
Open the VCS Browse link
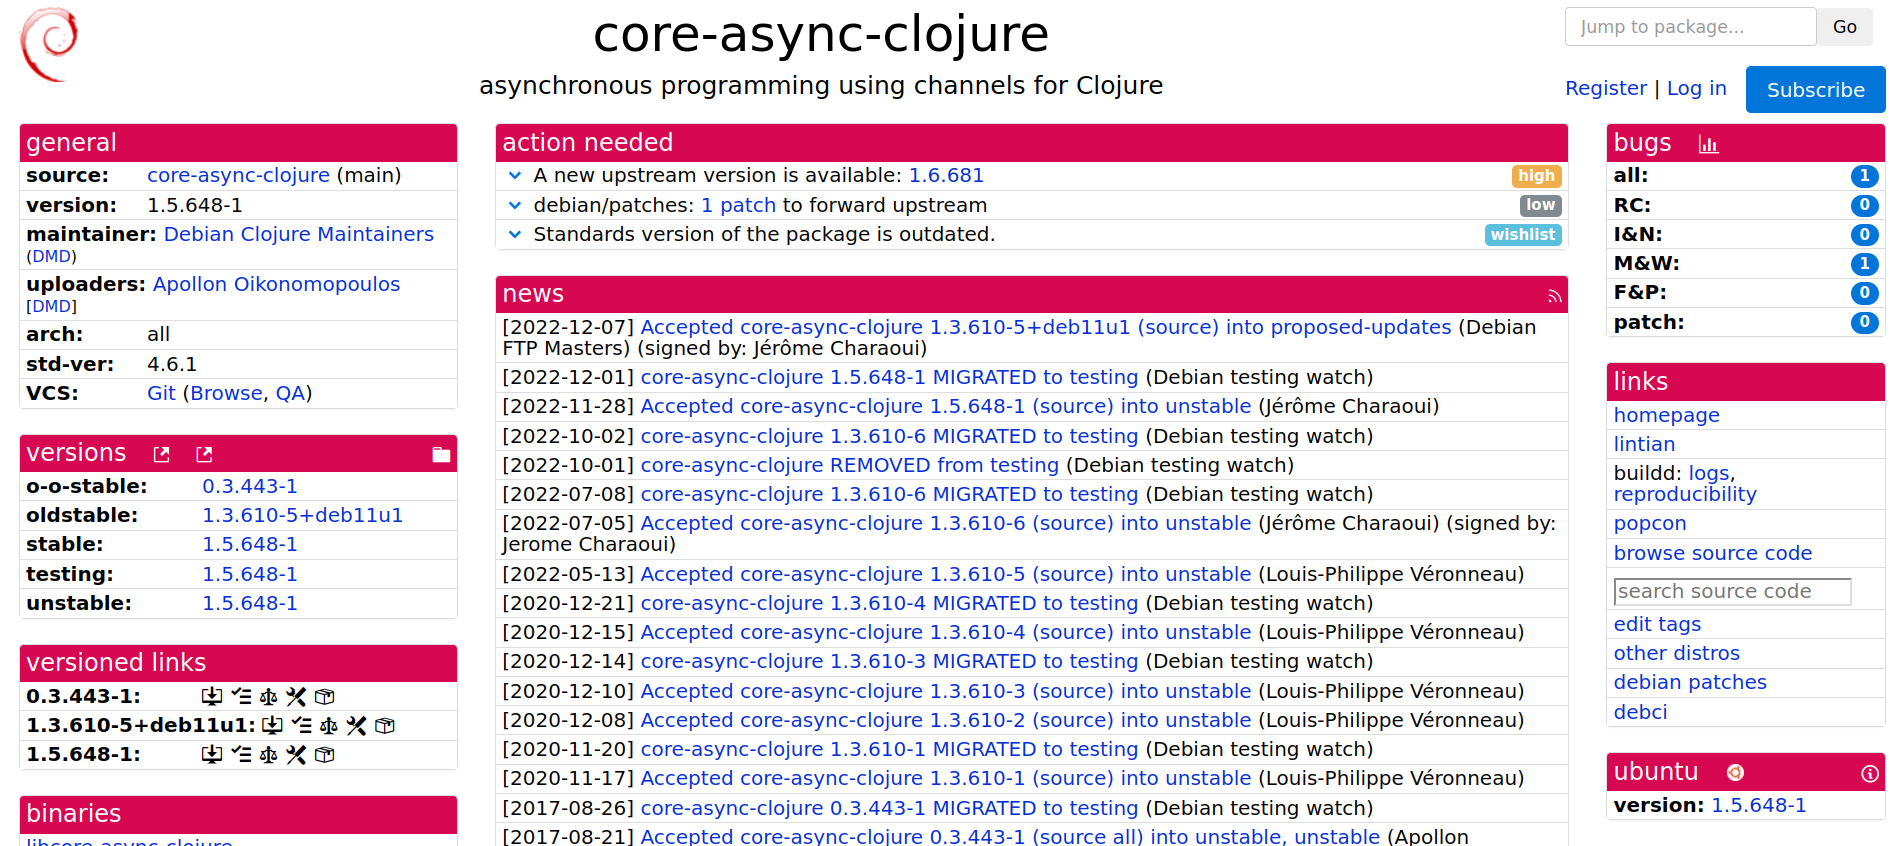[x=226, y=394]
